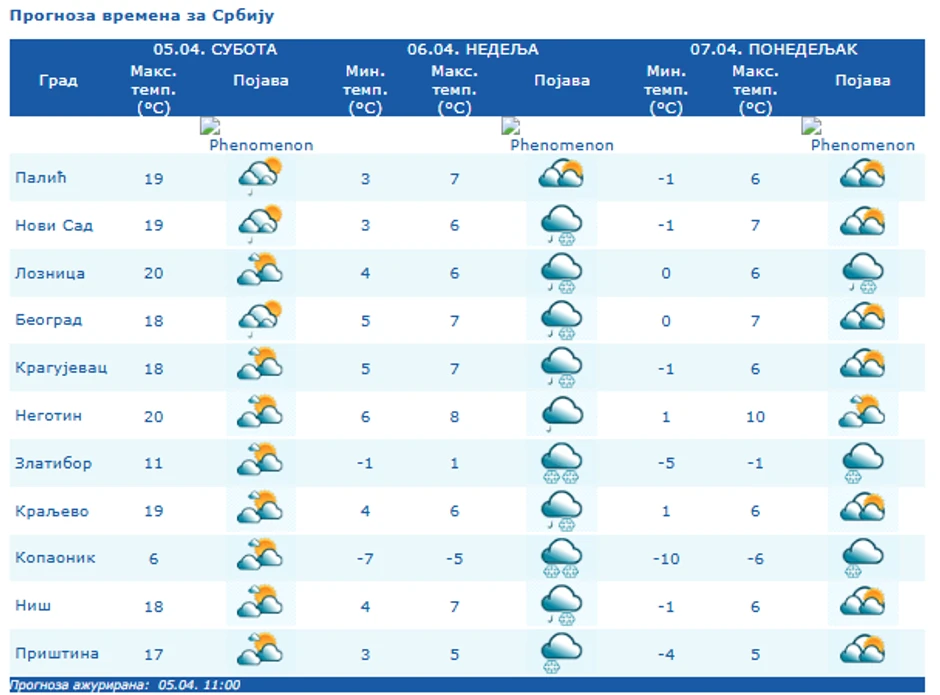The height and width of the screenshot is (695, 940).
Task: Click broken Phenomenon image under Monday
Action: coord(858,135)
